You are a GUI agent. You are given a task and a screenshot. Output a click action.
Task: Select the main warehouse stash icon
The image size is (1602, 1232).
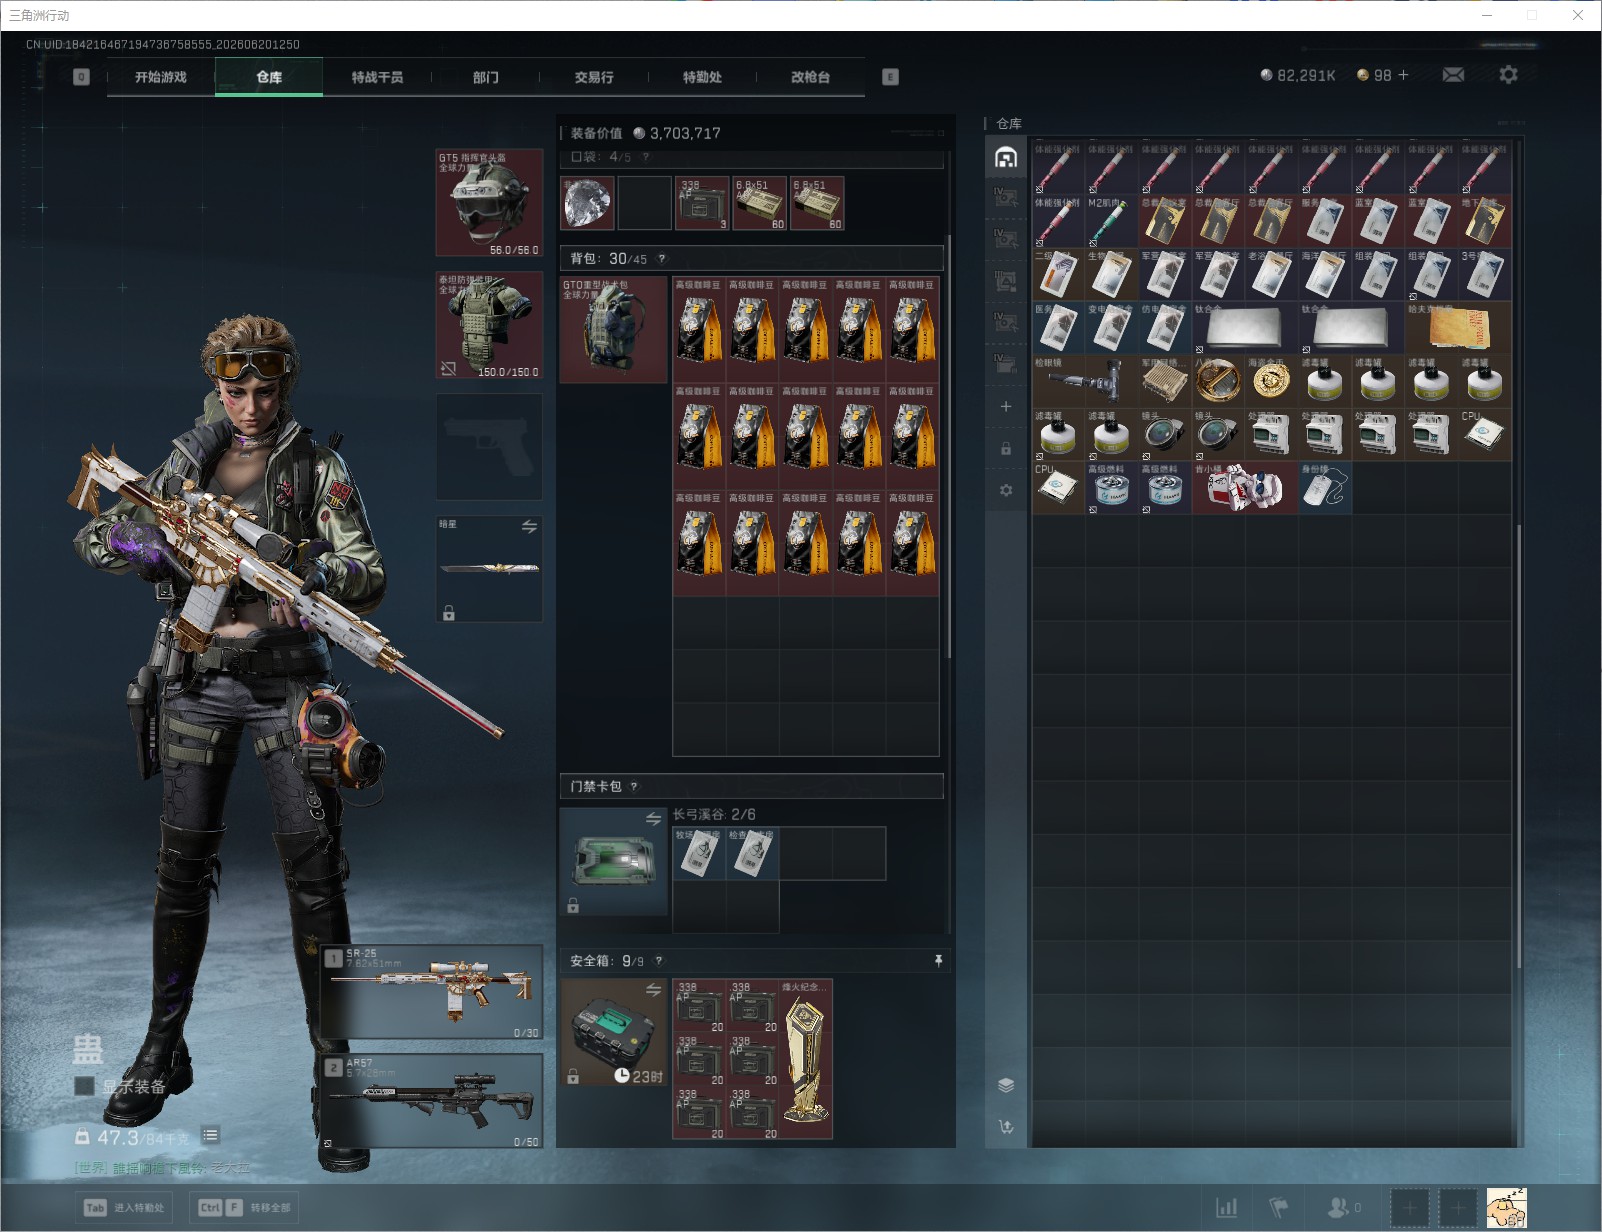1006,157
